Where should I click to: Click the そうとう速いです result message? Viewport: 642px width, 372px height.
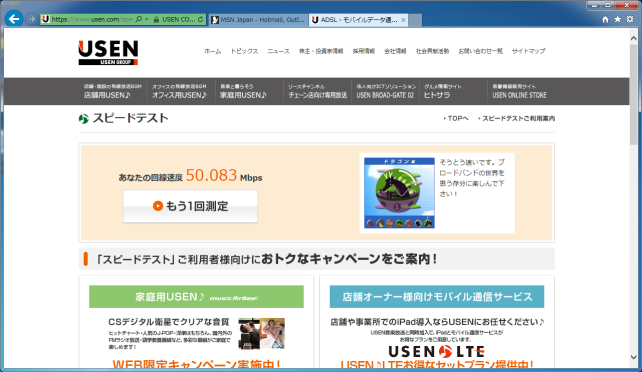click(472, 178)
